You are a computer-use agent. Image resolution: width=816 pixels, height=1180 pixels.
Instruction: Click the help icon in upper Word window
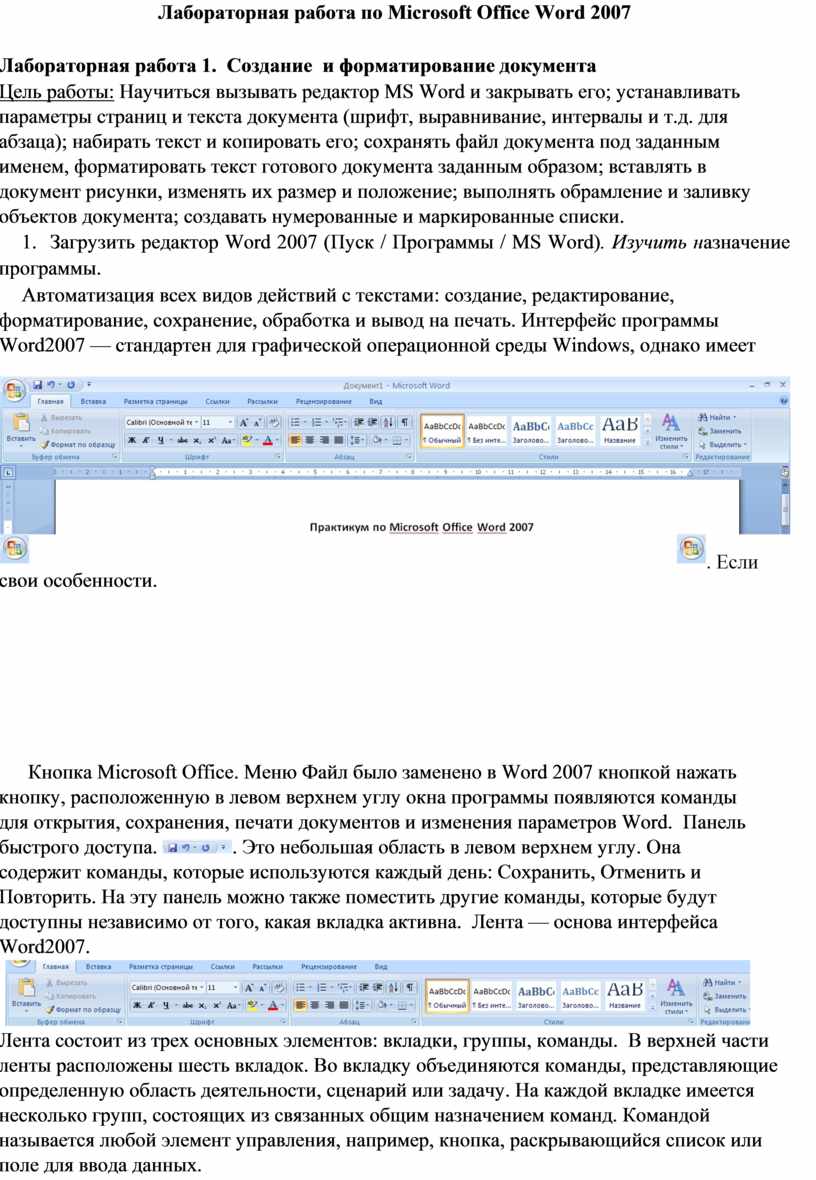(x=783, y=401)
